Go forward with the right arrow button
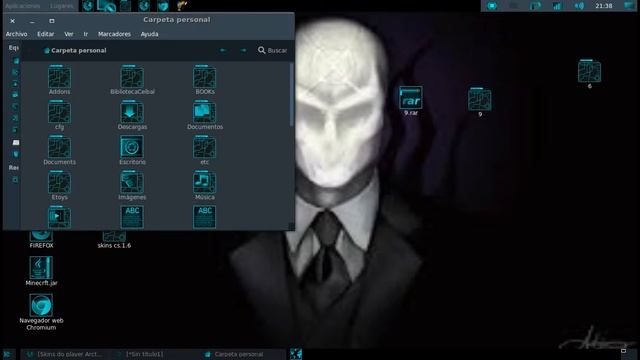The width and height of the screenshot is (640, 360). point(243,50)
